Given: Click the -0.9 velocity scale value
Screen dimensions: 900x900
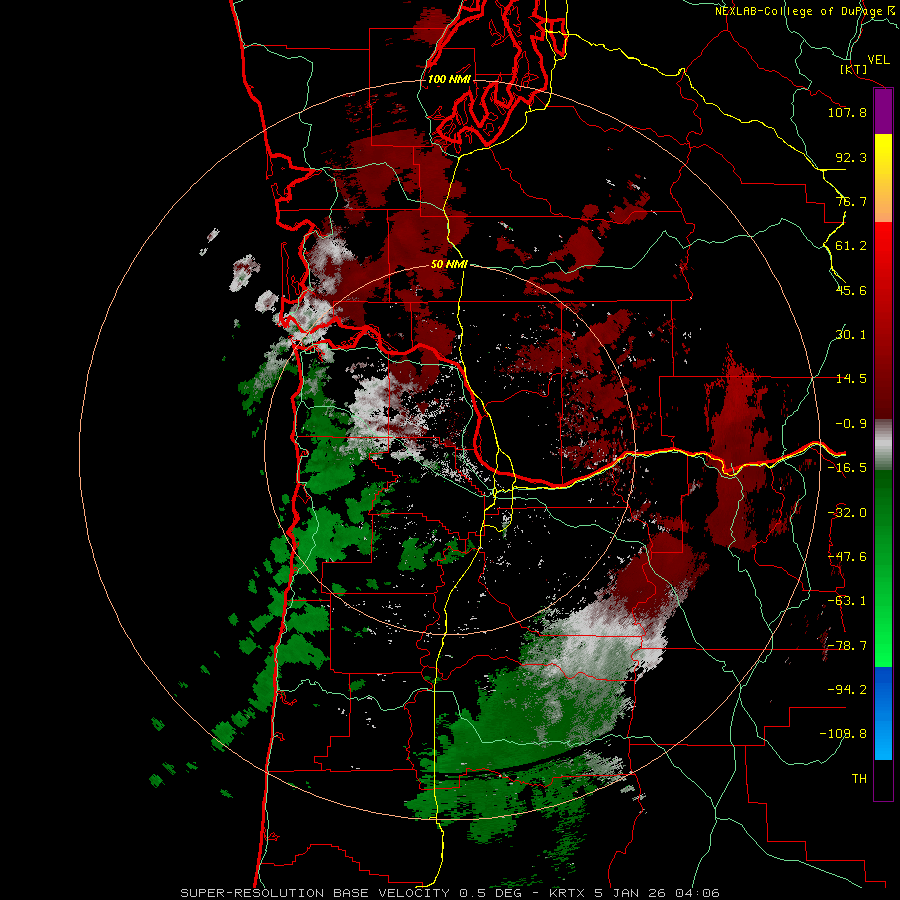Looking at the screenshot, I should click(x=851, y=424).
